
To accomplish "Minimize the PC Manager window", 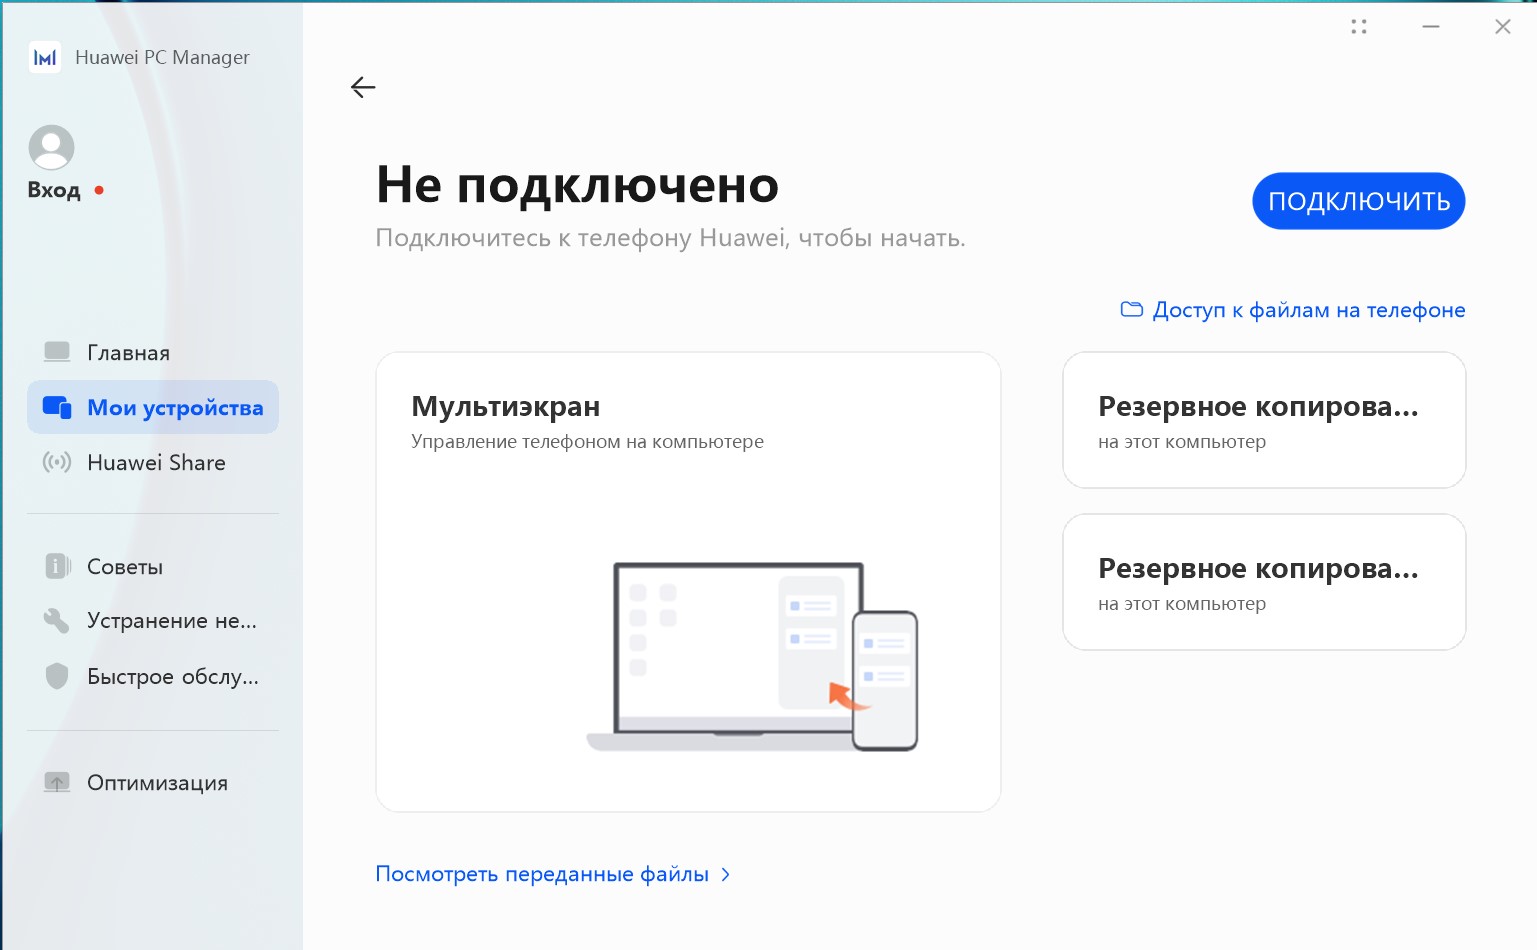I will click(1431, 27).
